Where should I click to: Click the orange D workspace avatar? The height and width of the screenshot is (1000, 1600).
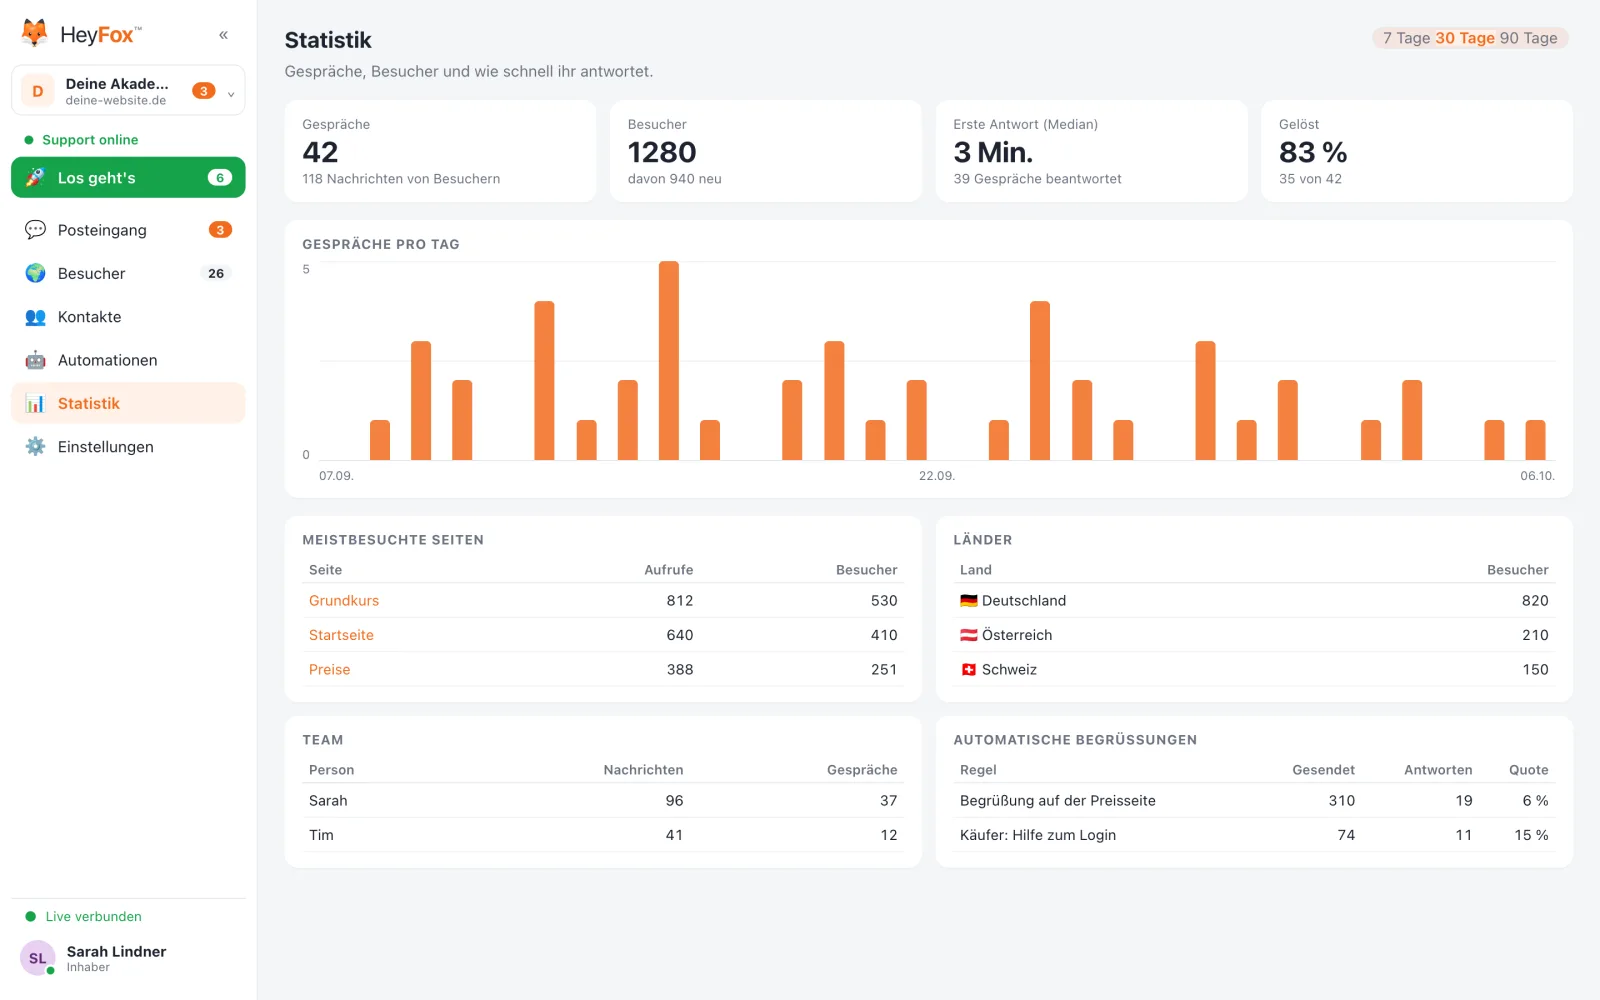38,91
